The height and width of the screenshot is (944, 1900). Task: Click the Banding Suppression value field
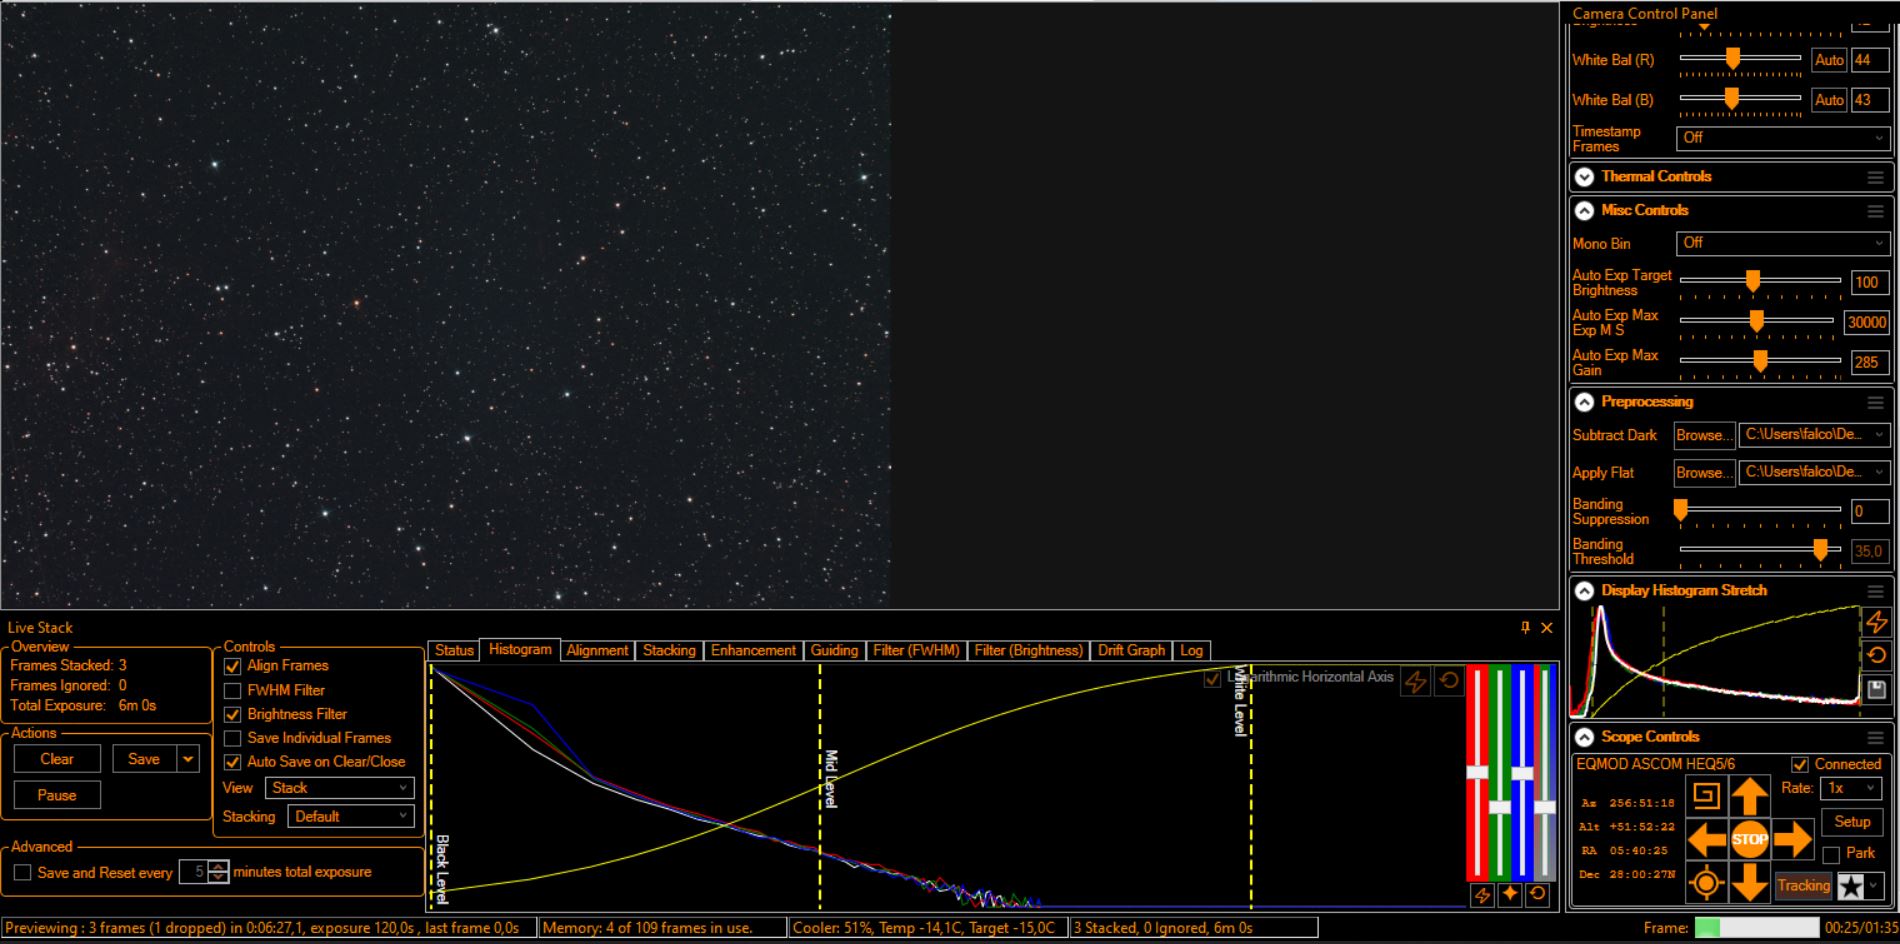coord(1868,511)
